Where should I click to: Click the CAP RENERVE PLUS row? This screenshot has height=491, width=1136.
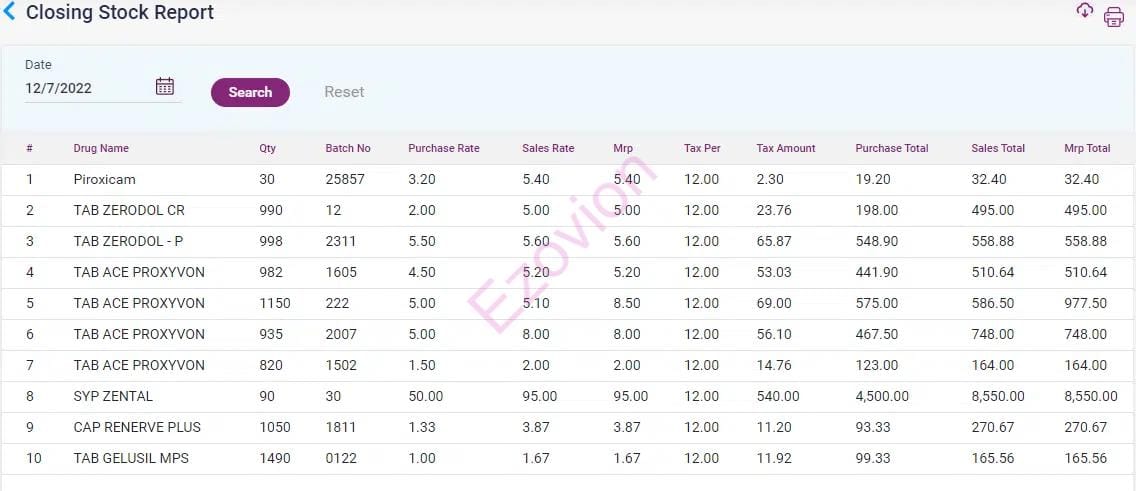point(137,427)
